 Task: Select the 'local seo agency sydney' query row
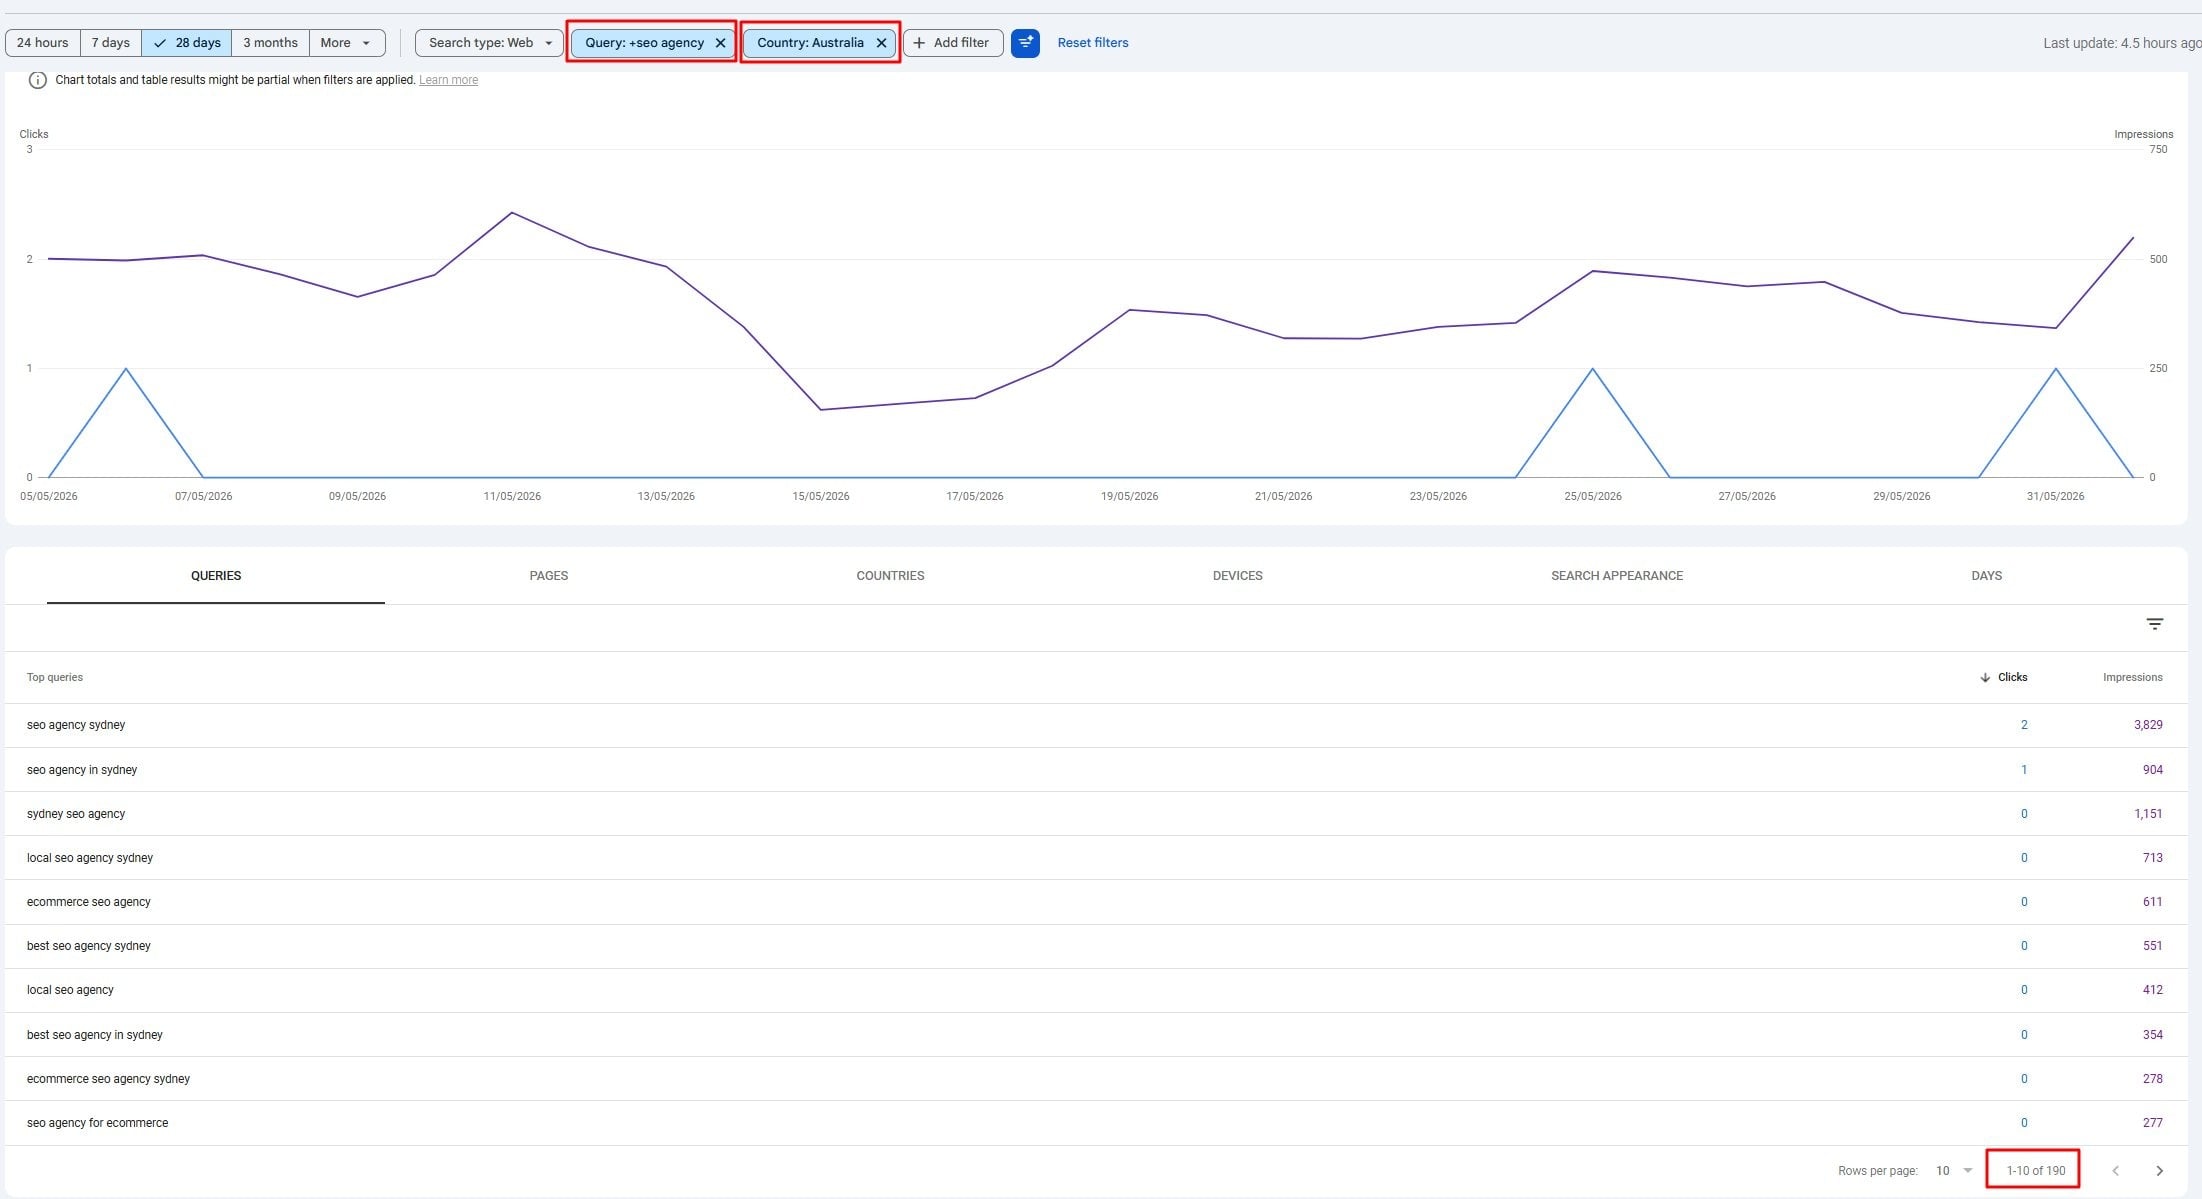[x=1095, y=858]
